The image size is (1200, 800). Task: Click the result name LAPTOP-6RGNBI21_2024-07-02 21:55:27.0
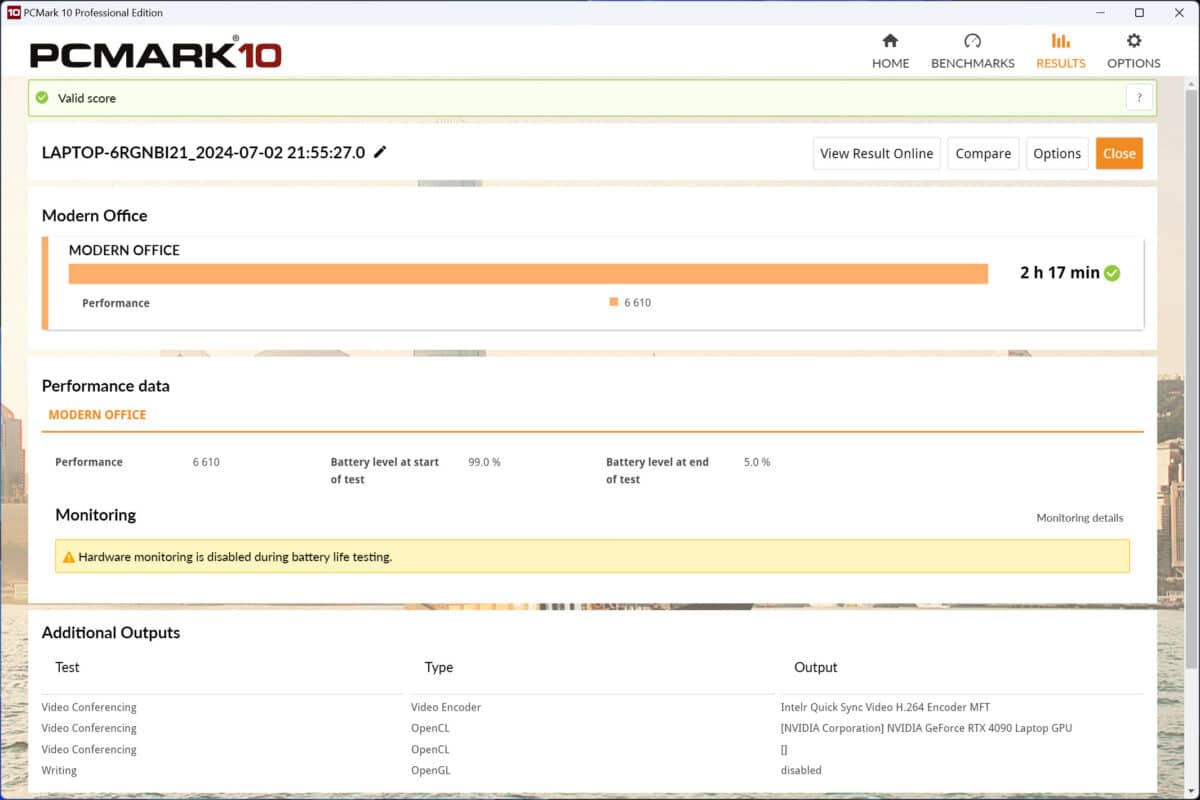click(x=203, y=153)
